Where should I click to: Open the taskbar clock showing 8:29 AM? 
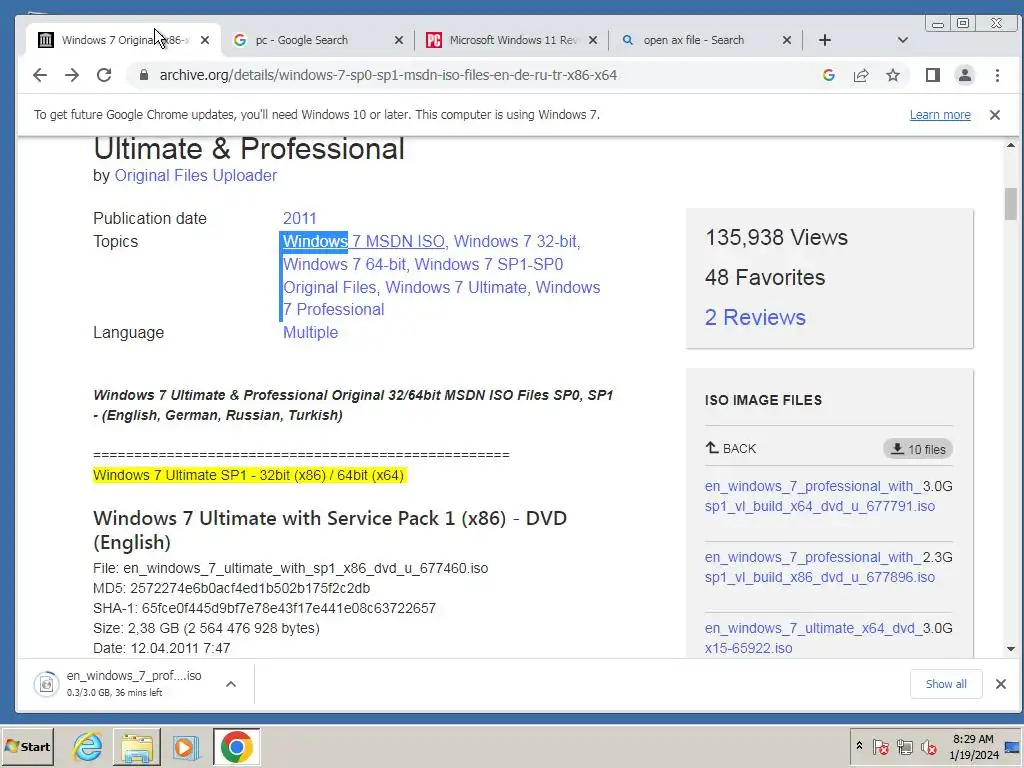(x=974, y=746)
